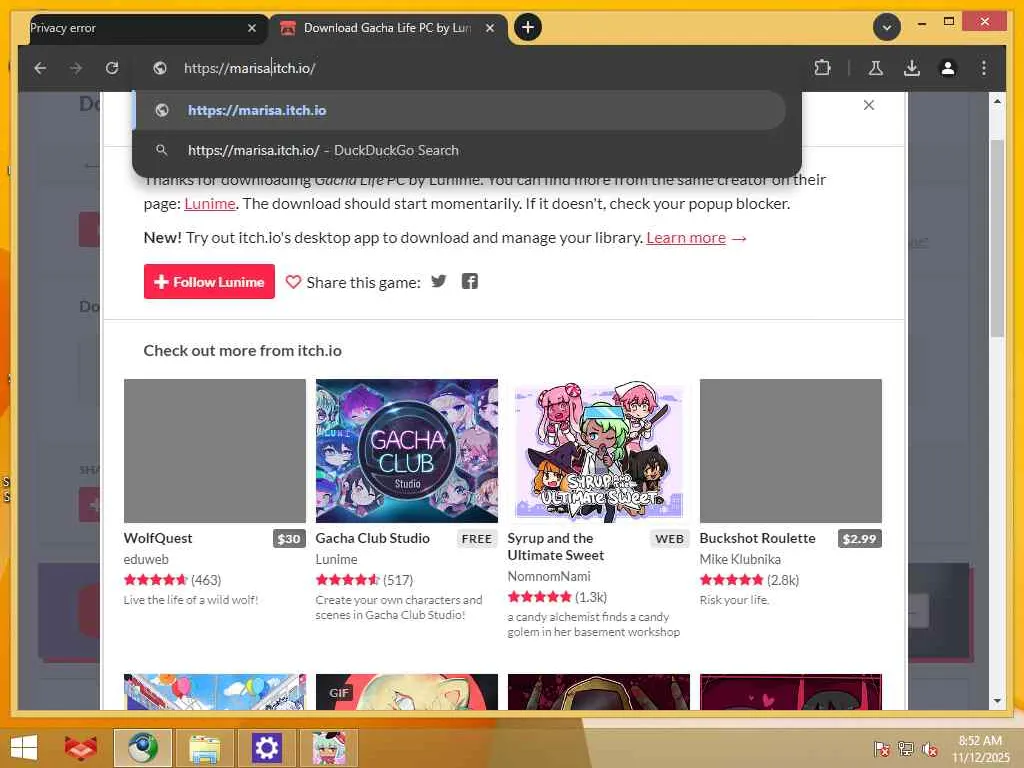Open the red fox taskbar app

[80, 748]
